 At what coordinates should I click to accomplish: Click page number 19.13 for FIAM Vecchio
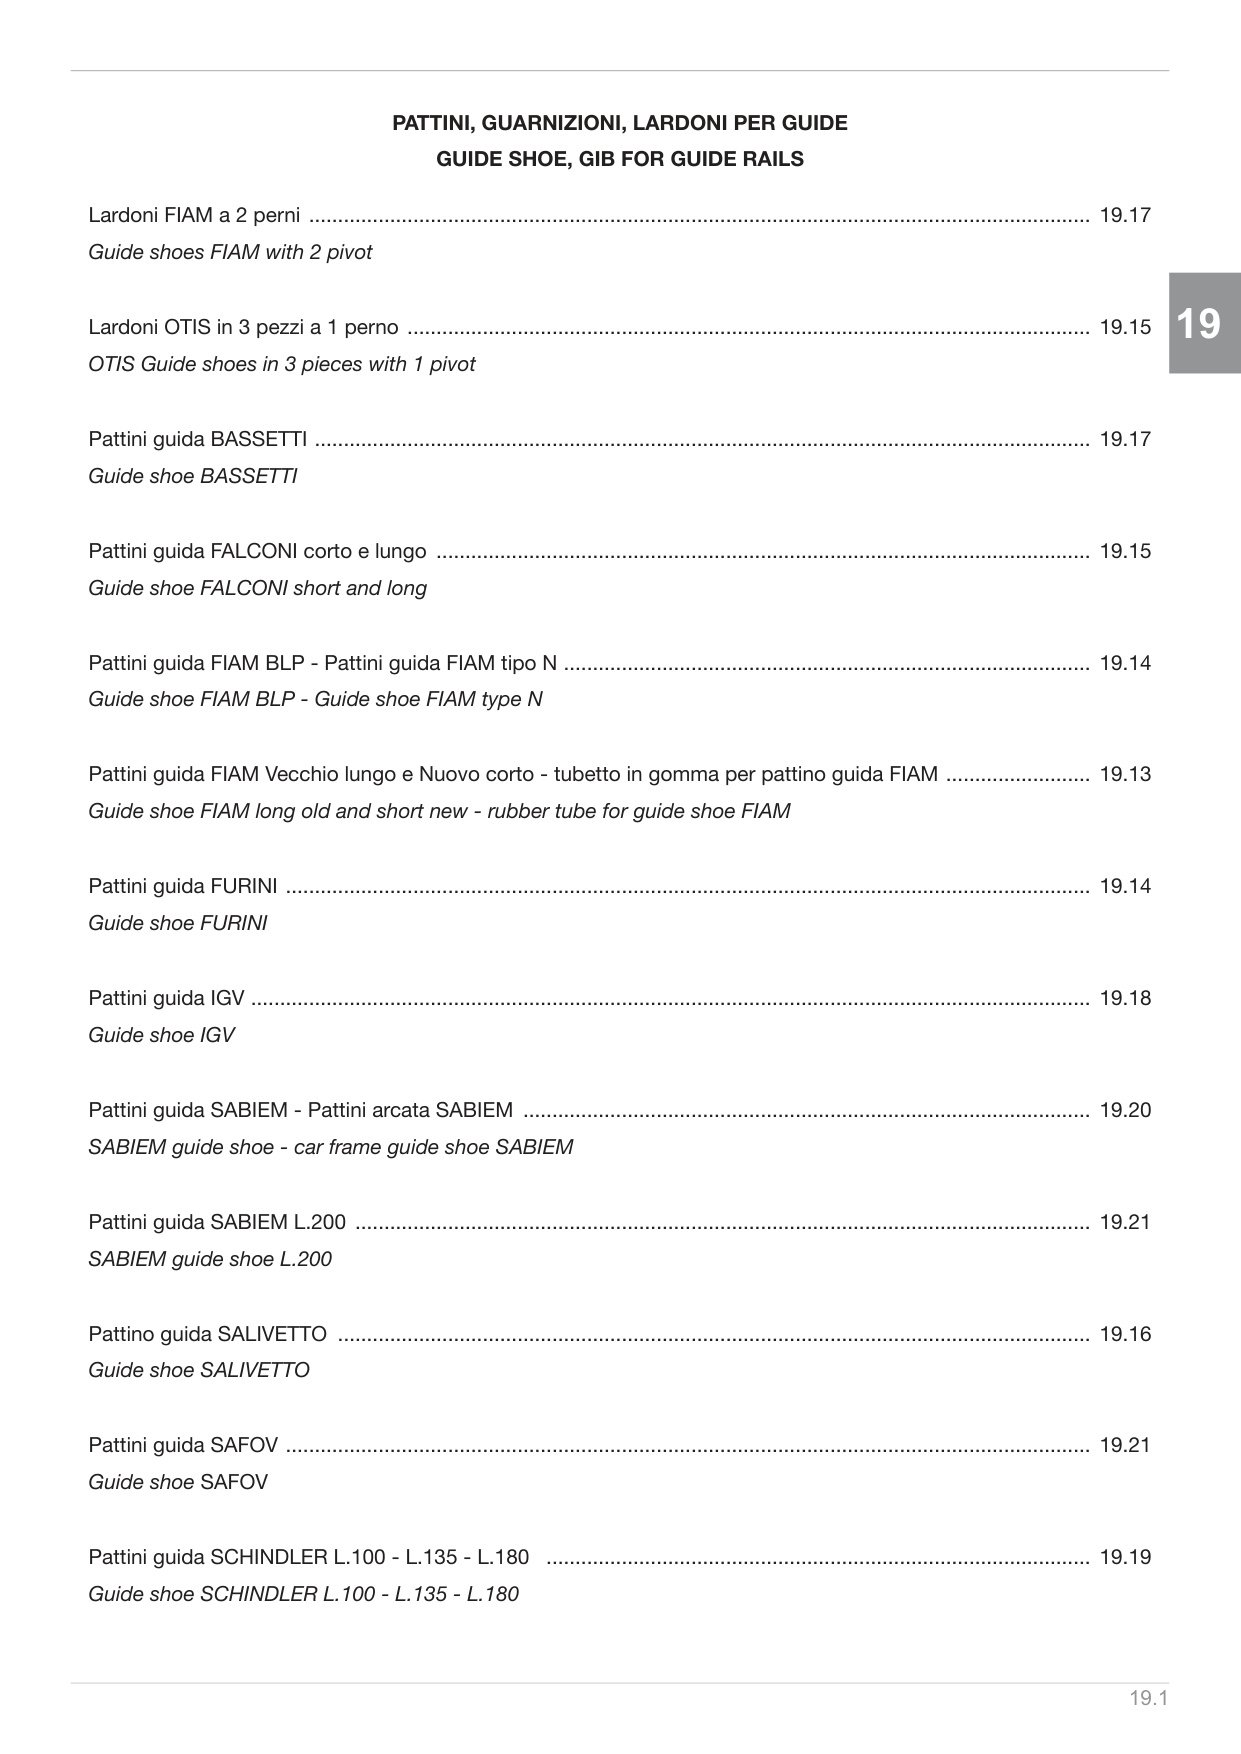[x=1125, y=774]
